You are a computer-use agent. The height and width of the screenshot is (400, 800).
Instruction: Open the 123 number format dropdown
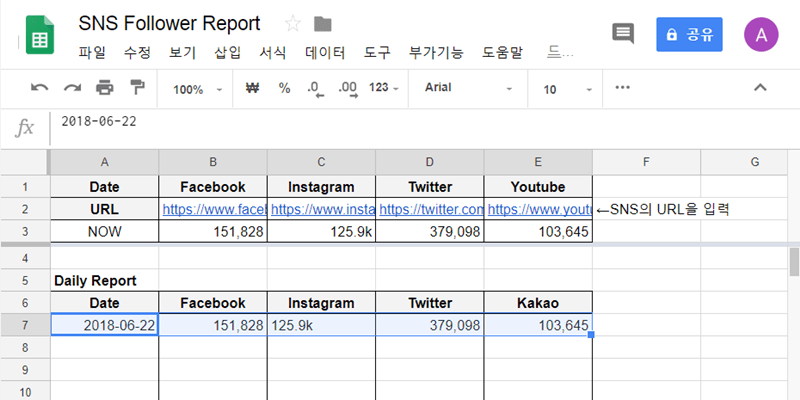coord(384,89)
